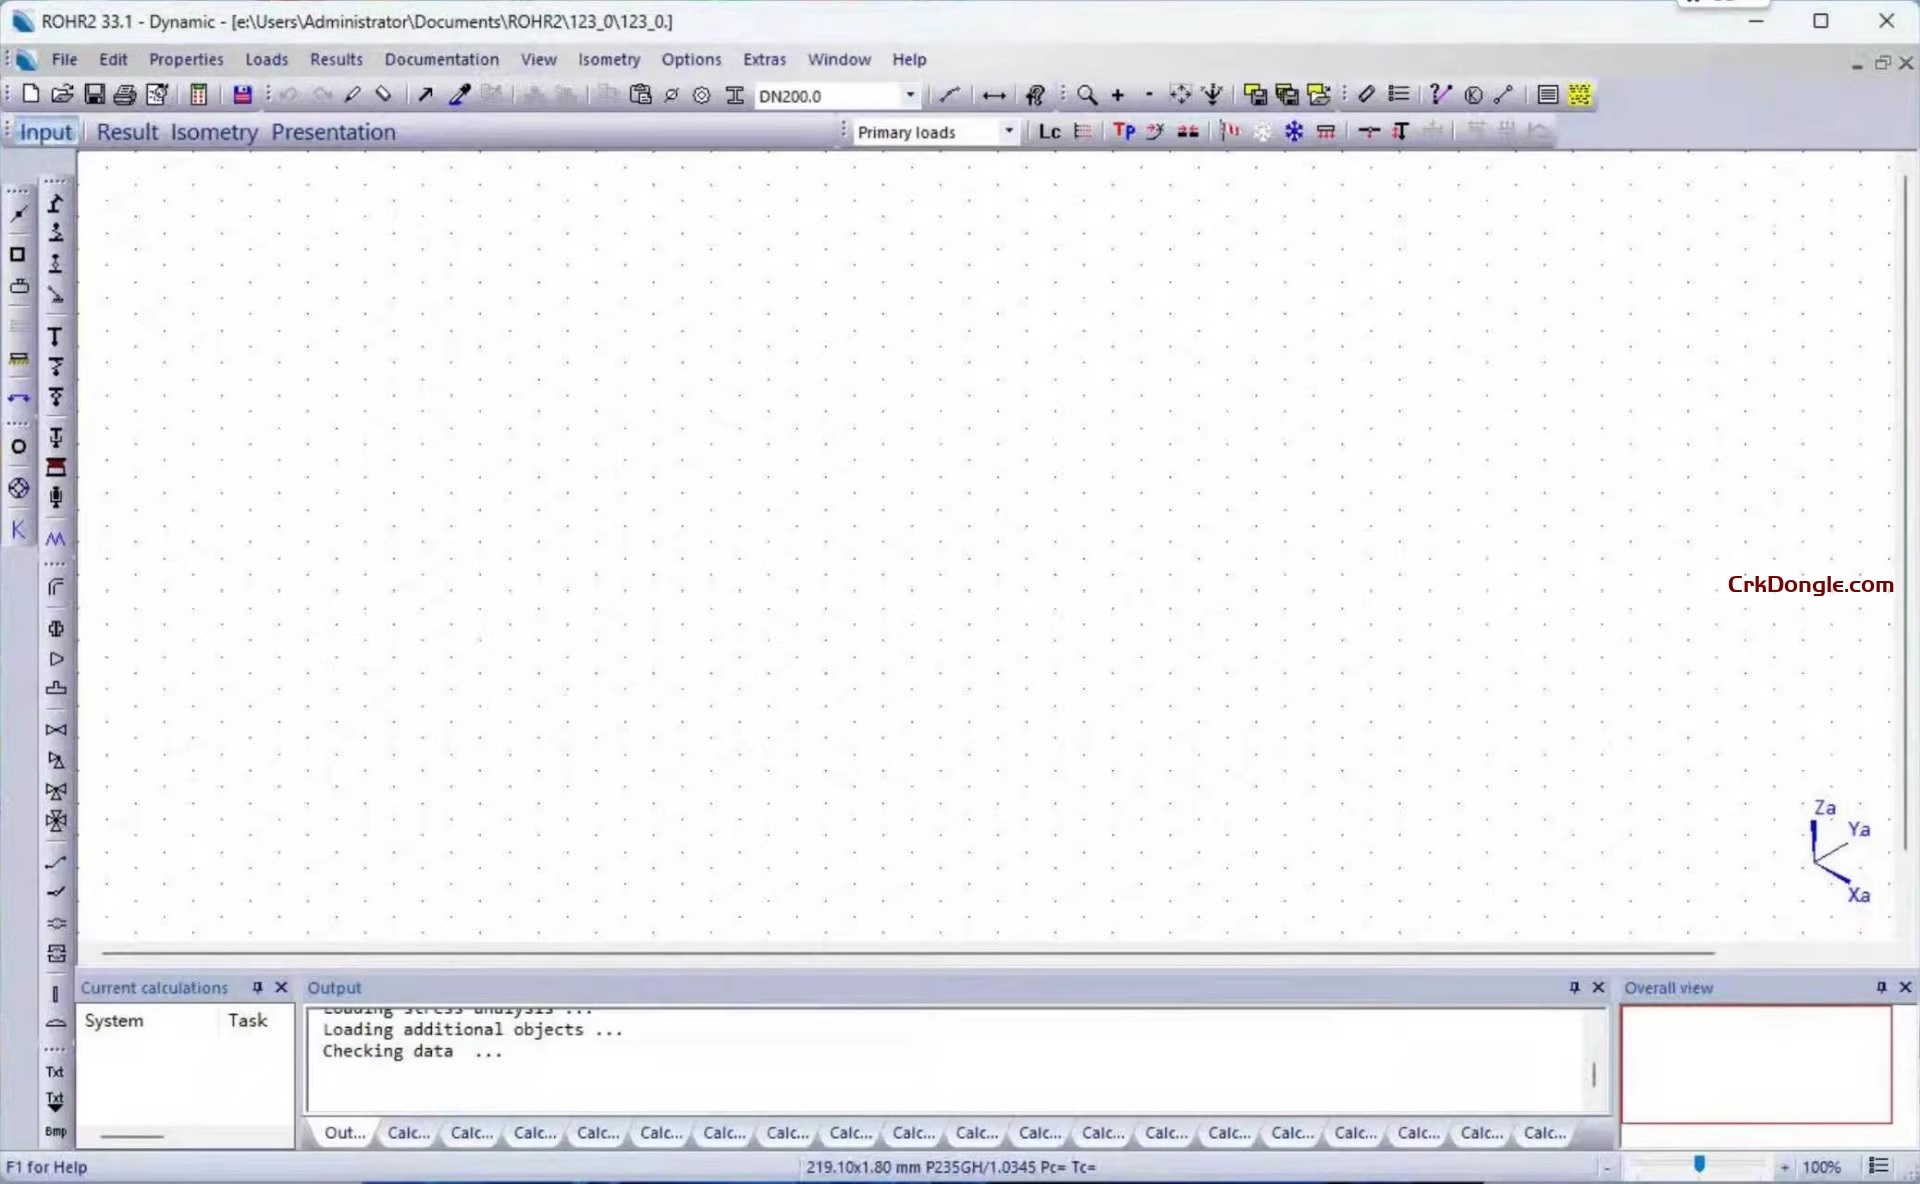
Task: Activate the Zoom magnifier tool
Action: click(1086, 94)
